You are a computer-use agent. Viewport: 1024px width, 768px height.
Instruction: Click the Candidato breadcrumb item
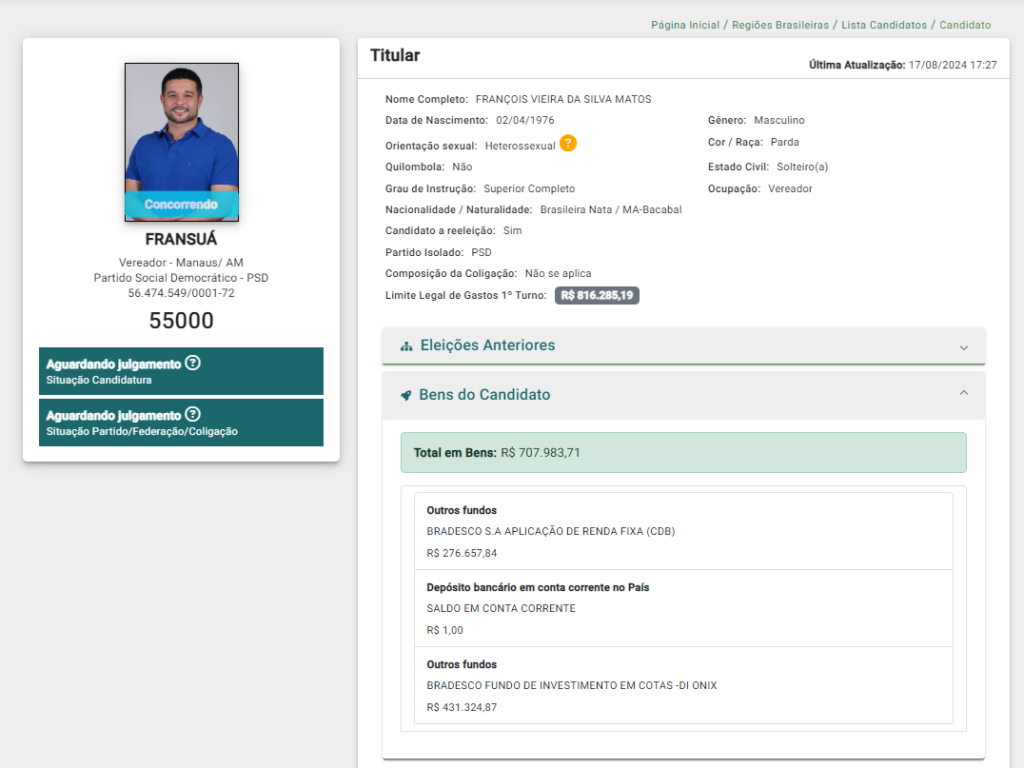[x=965, y=25]
